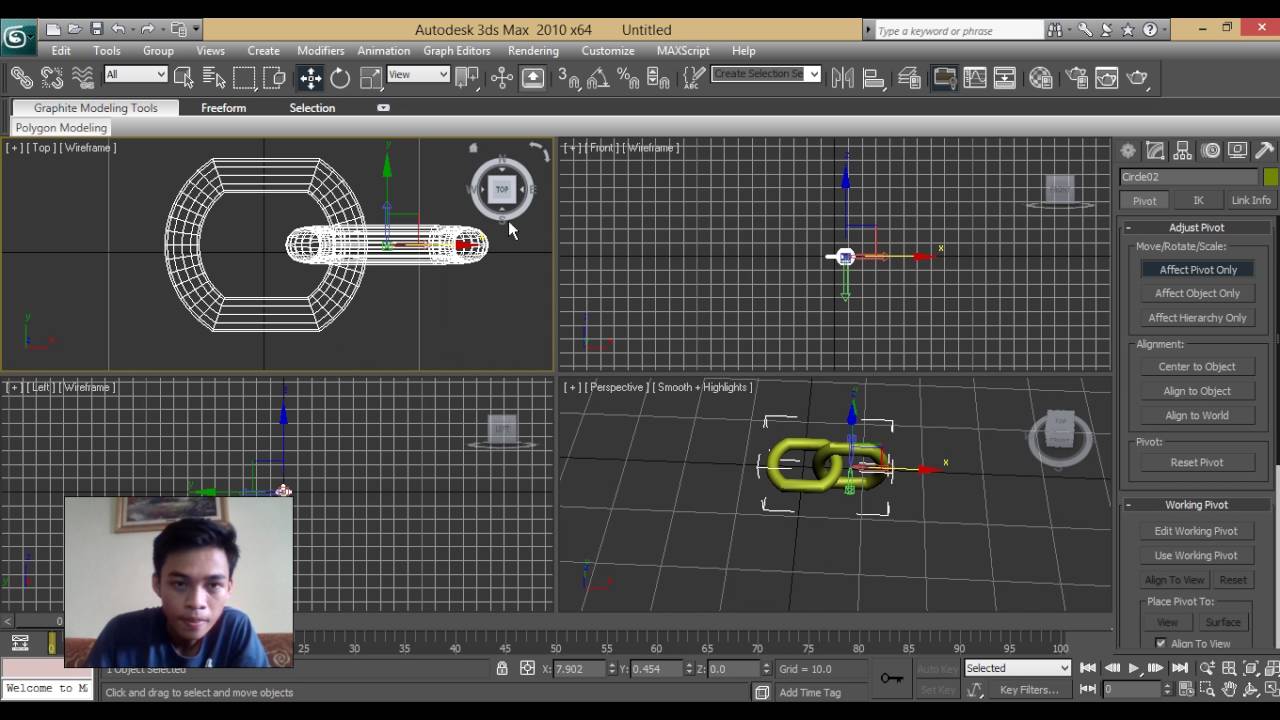1280x720 pixels.
Task: Switch to the Motion command panel
Action: (1211, 151)
